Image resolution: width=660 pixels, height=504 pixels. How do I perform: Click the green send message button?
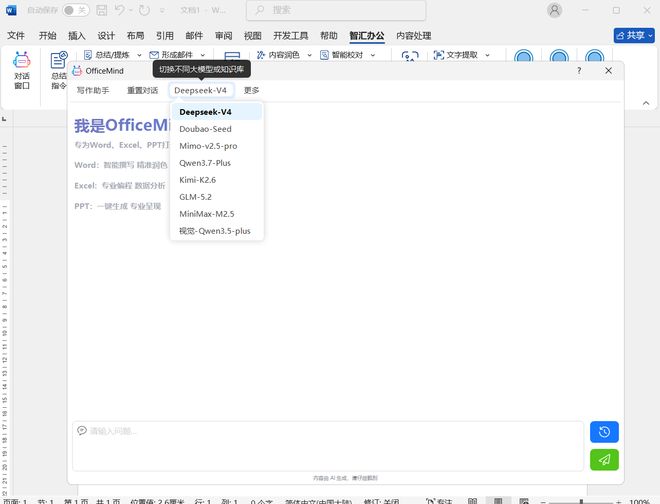coord(604,459)
